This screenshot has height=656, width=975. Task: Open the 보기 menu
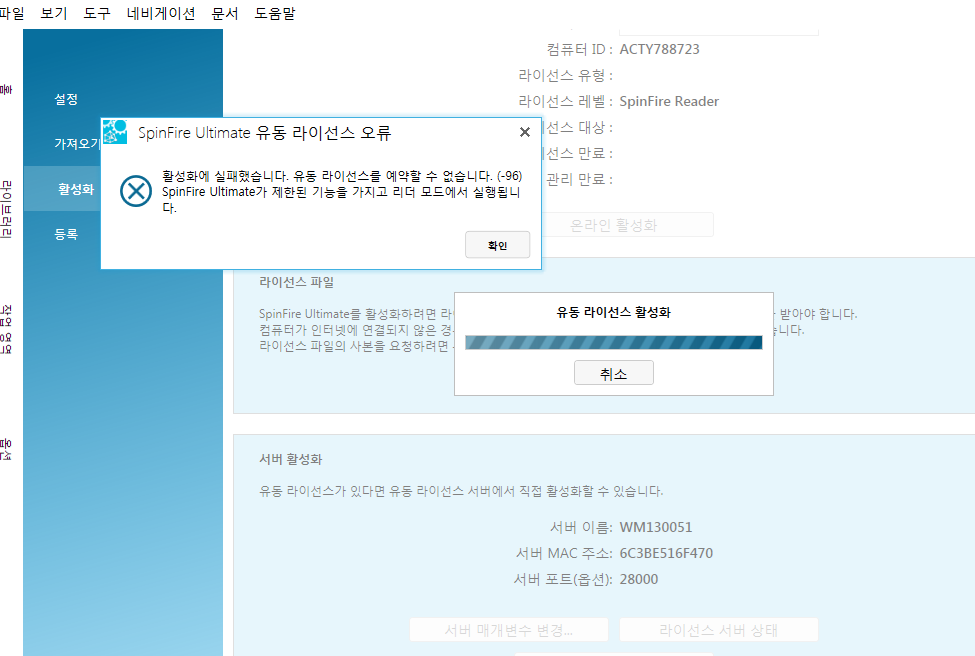point(53,13)
